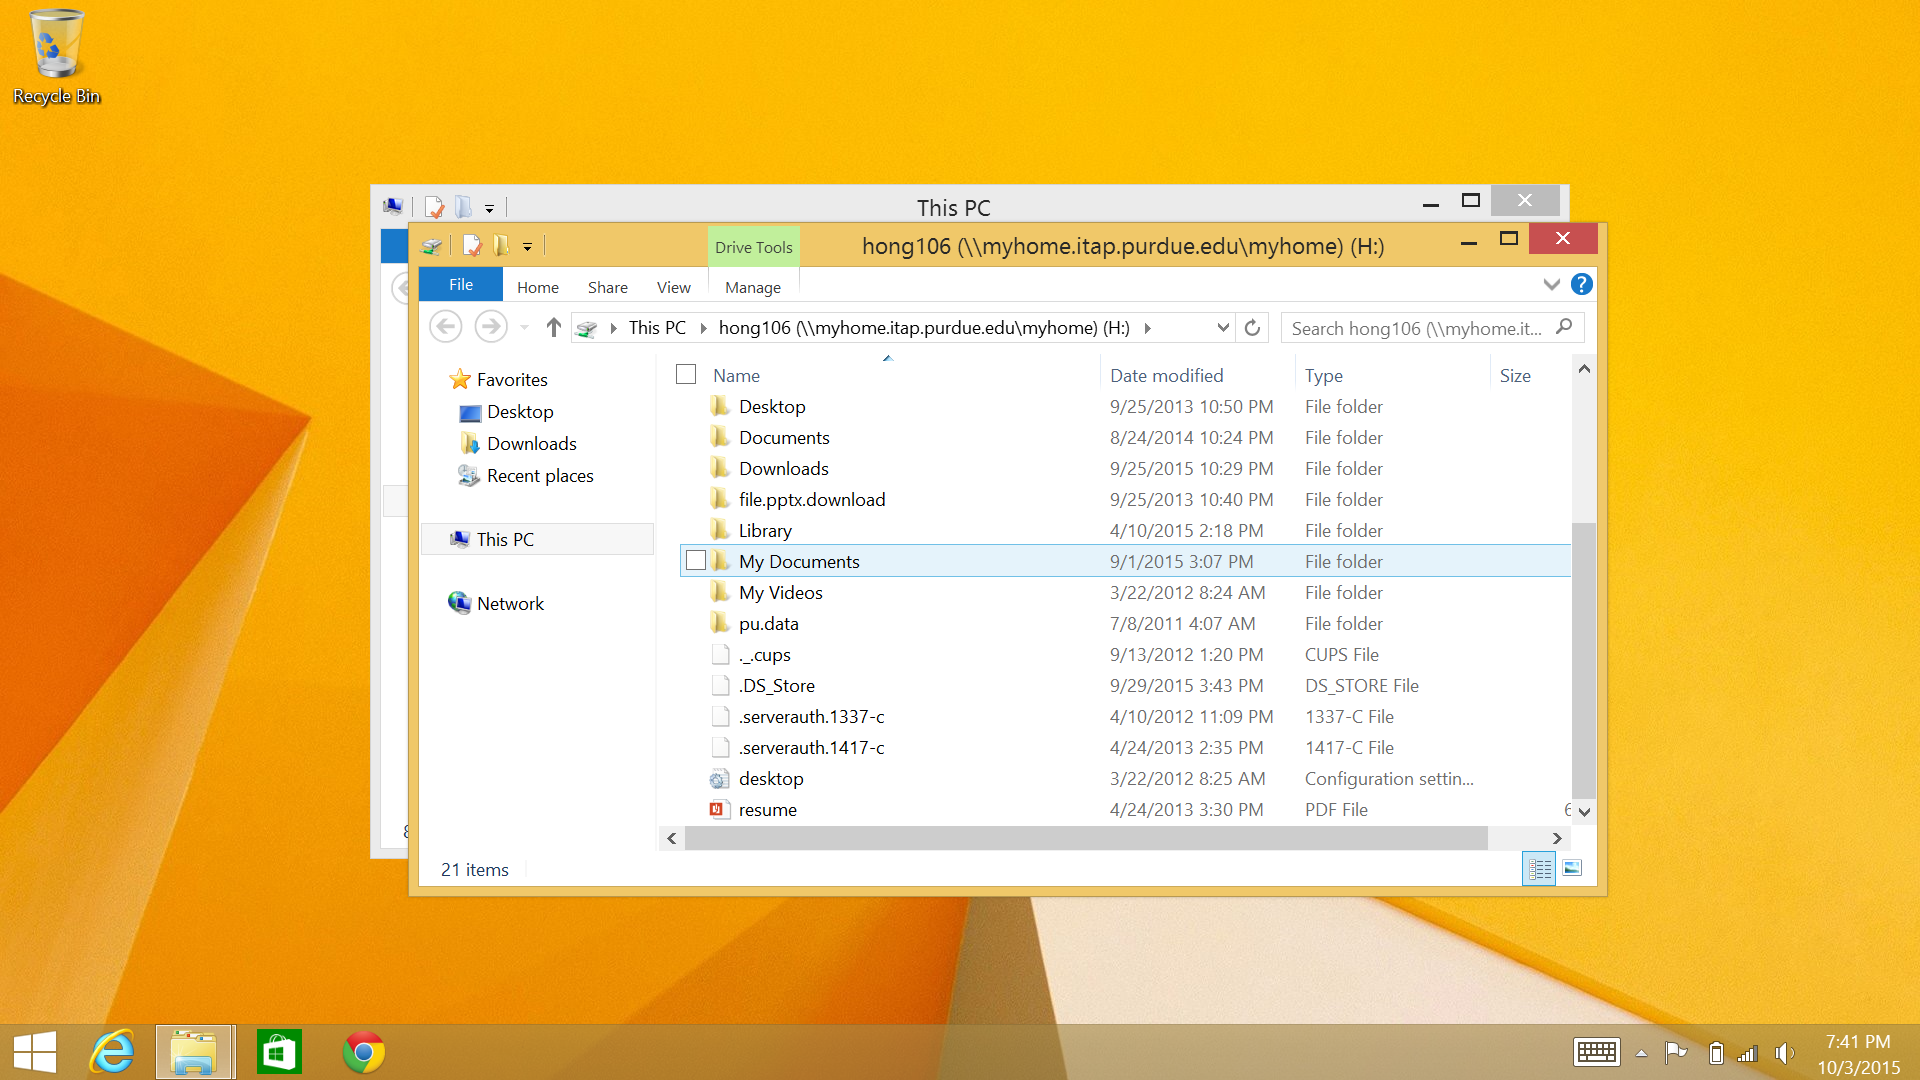The width and height of the screenshot is (1920, 1080).
Task: Expand the ribbon with chevron
Action: pyautogui.click(x=1552, y=285)
